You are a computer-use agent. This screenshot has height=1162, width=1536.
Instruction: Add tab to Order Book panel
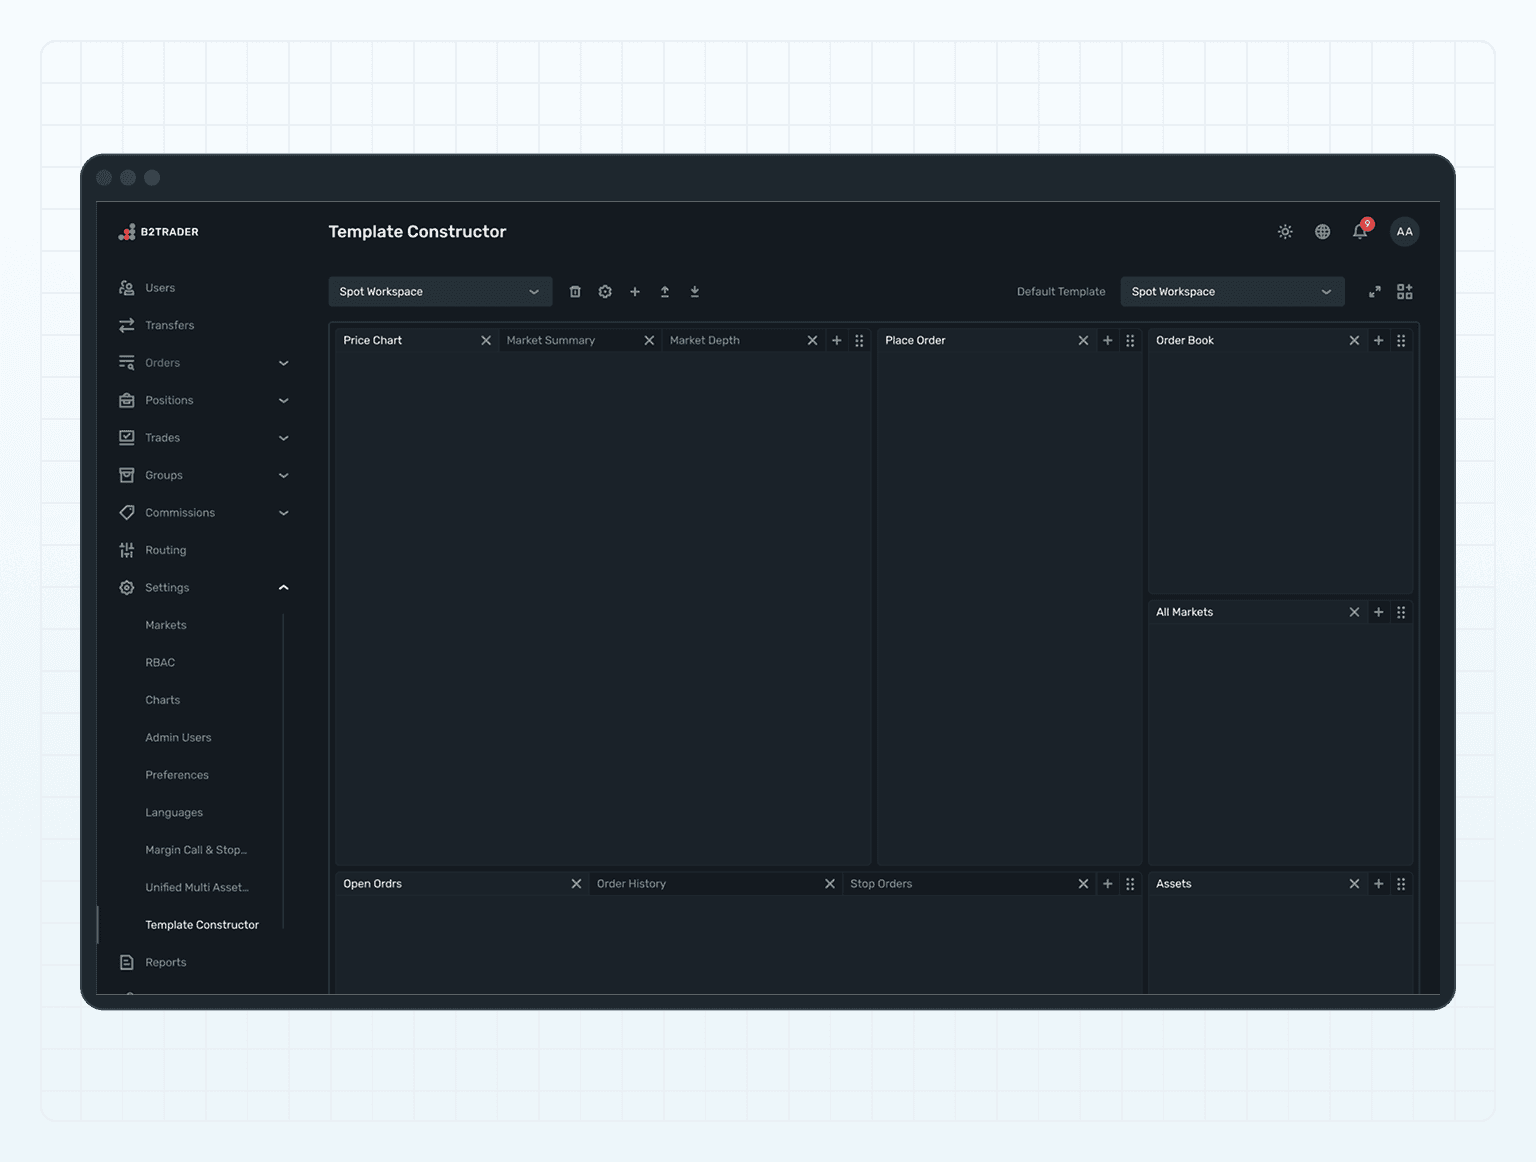tap(1379, 341)
